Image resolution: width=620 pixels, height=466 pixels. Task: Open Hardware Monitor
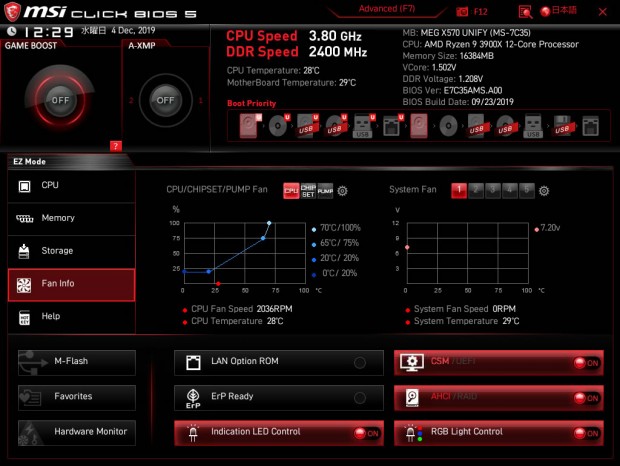[x=77, y=433]
